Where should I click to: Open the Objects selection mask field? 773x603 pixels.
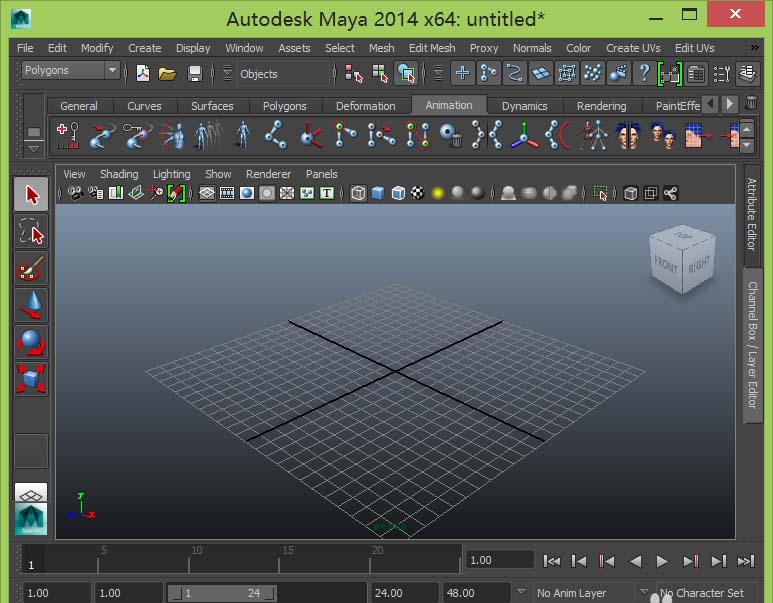pos(283,74)
